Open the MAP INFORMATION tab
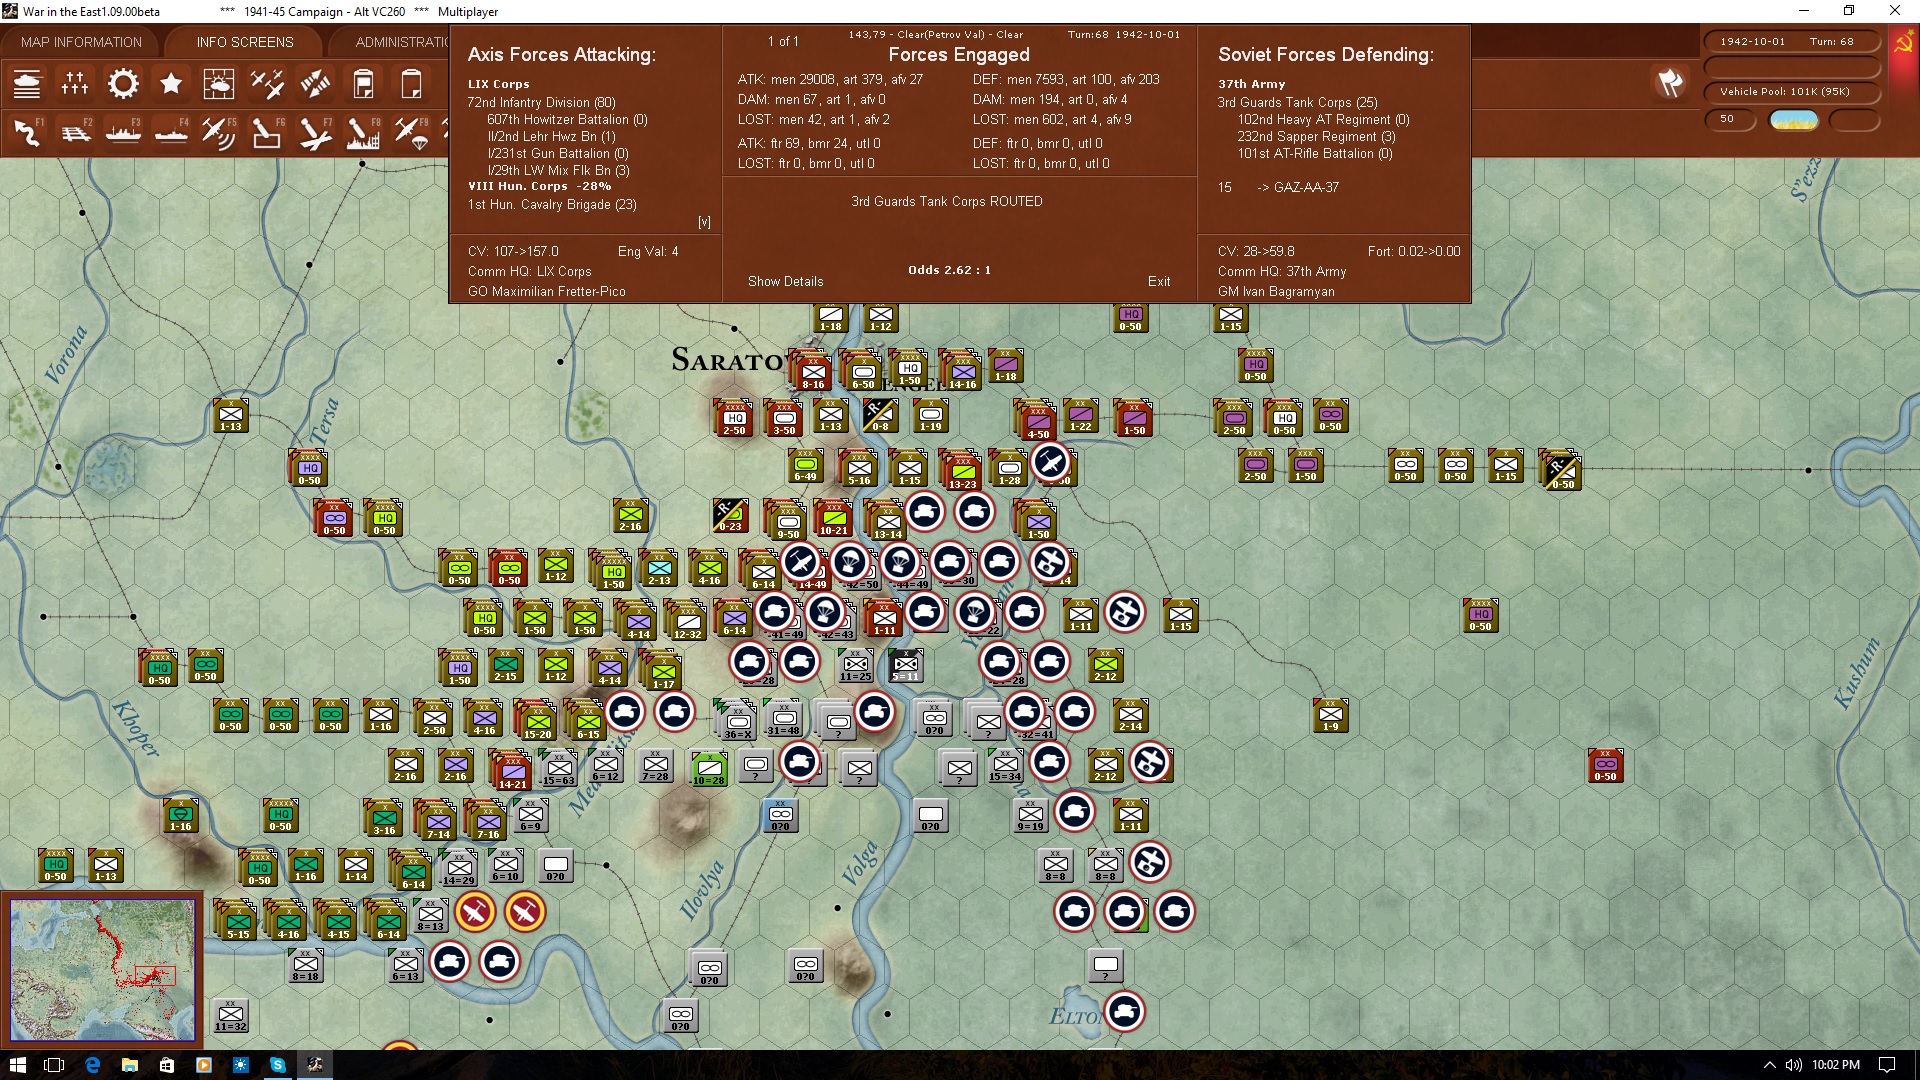 pos(81,42)
